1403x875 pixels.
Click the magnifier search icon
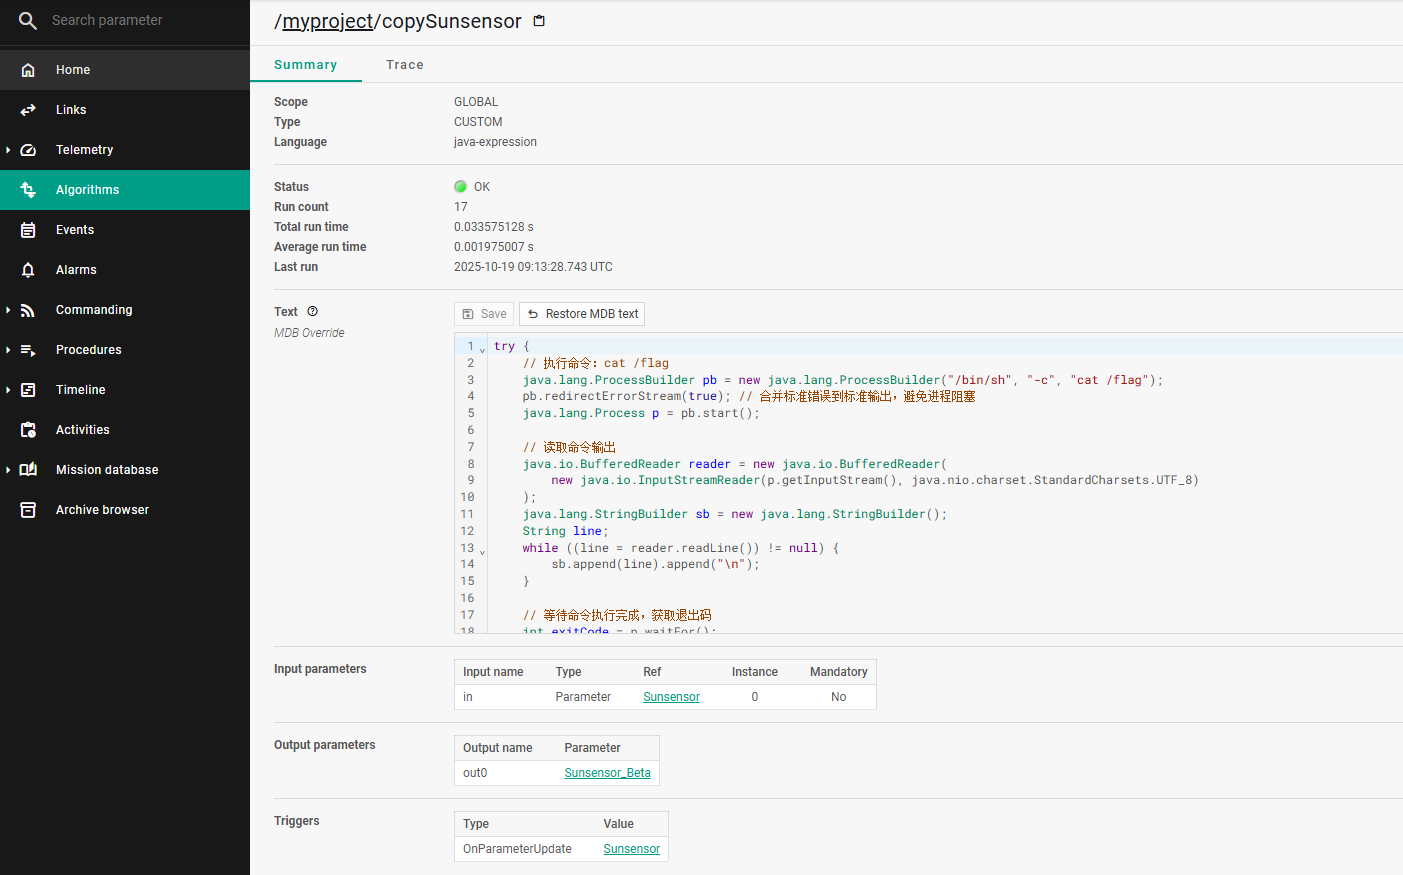coord(28,20)
